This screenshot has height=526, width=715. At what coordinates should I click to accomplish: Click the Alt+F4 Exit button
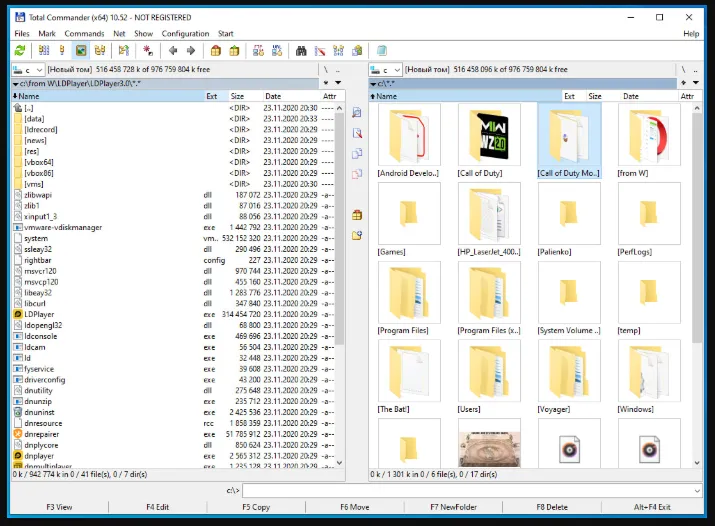tap(652, 507)
